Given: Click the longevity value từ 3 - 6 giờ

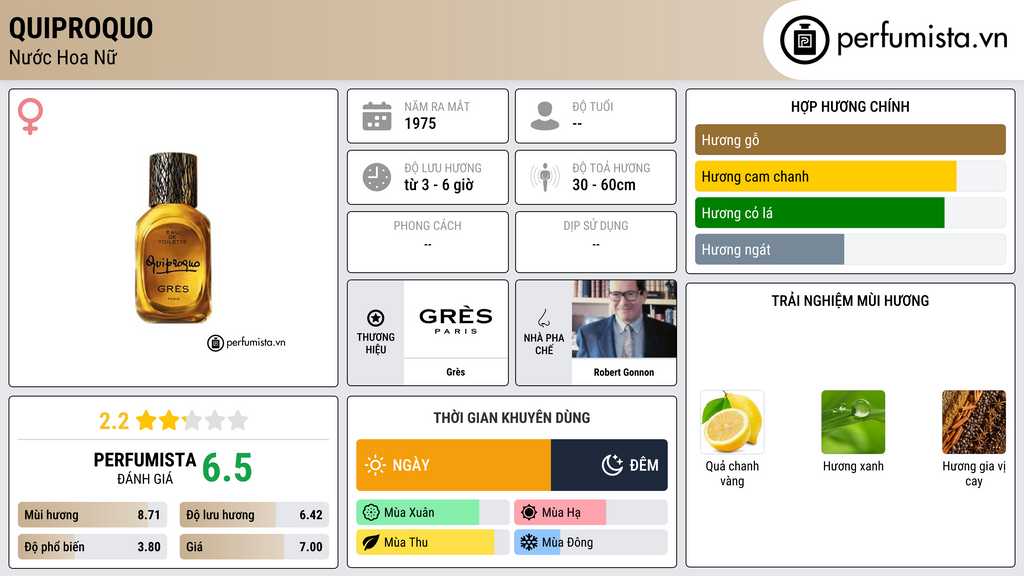Looking at the screenshot, I should coord(439,185).
